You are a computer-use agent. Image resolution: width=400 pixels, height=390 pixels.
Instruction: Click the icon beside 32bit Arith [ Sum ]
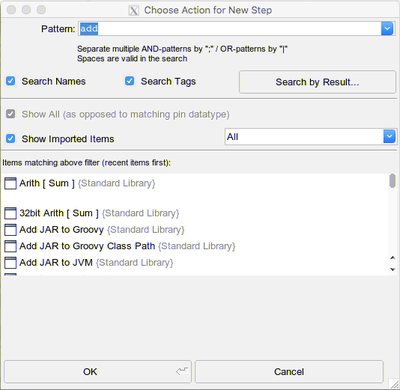coord(10,213)
